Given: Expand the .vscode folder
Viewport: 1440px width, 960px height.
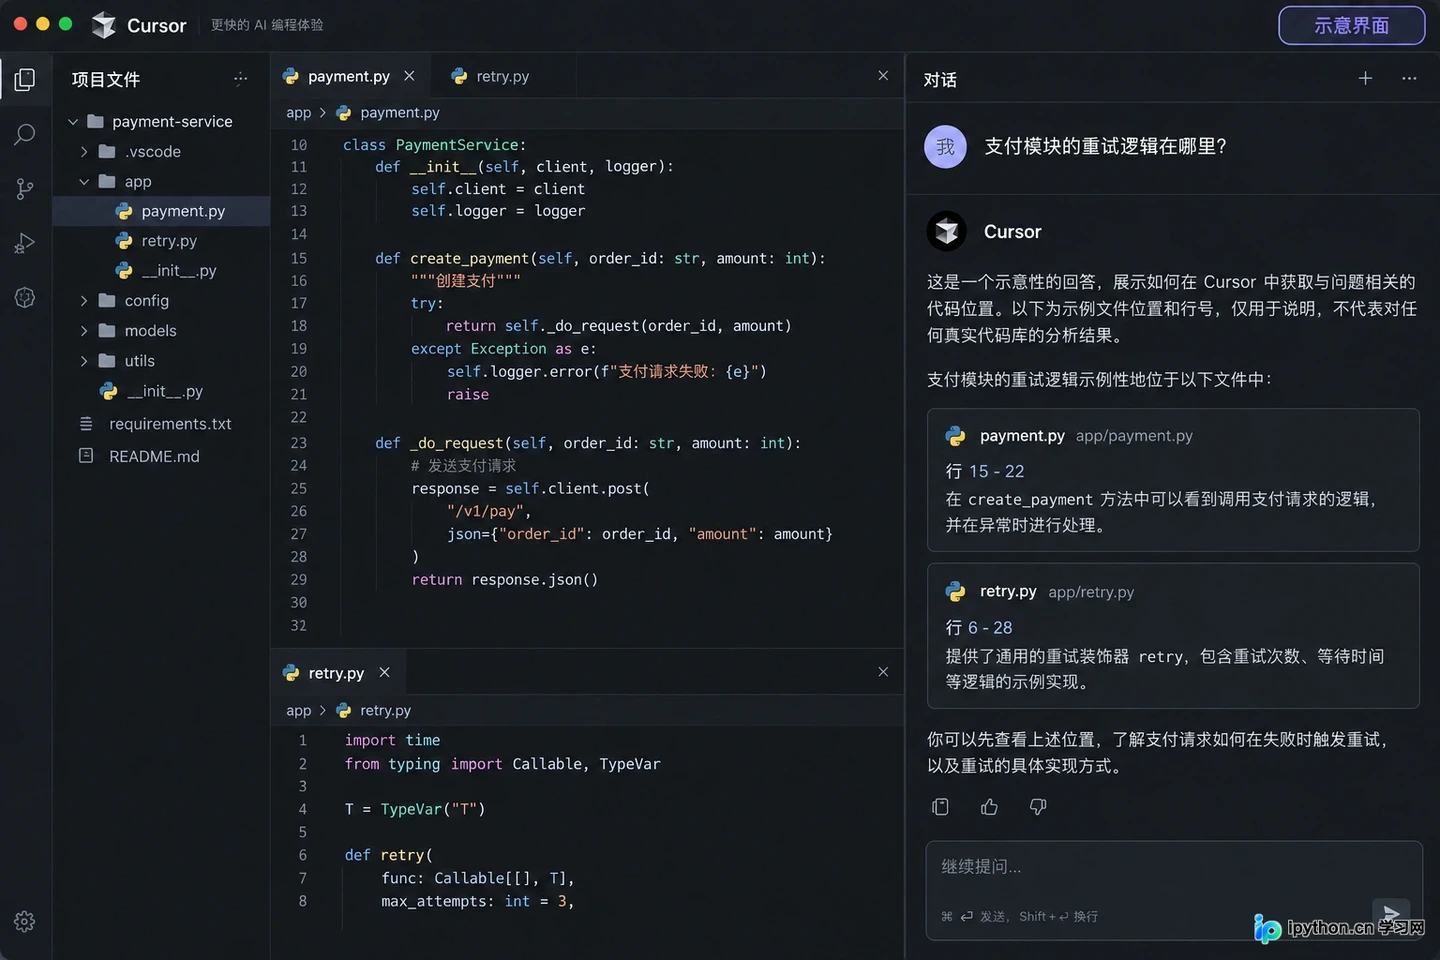Looking at the screenshot, I should [85, 152].
